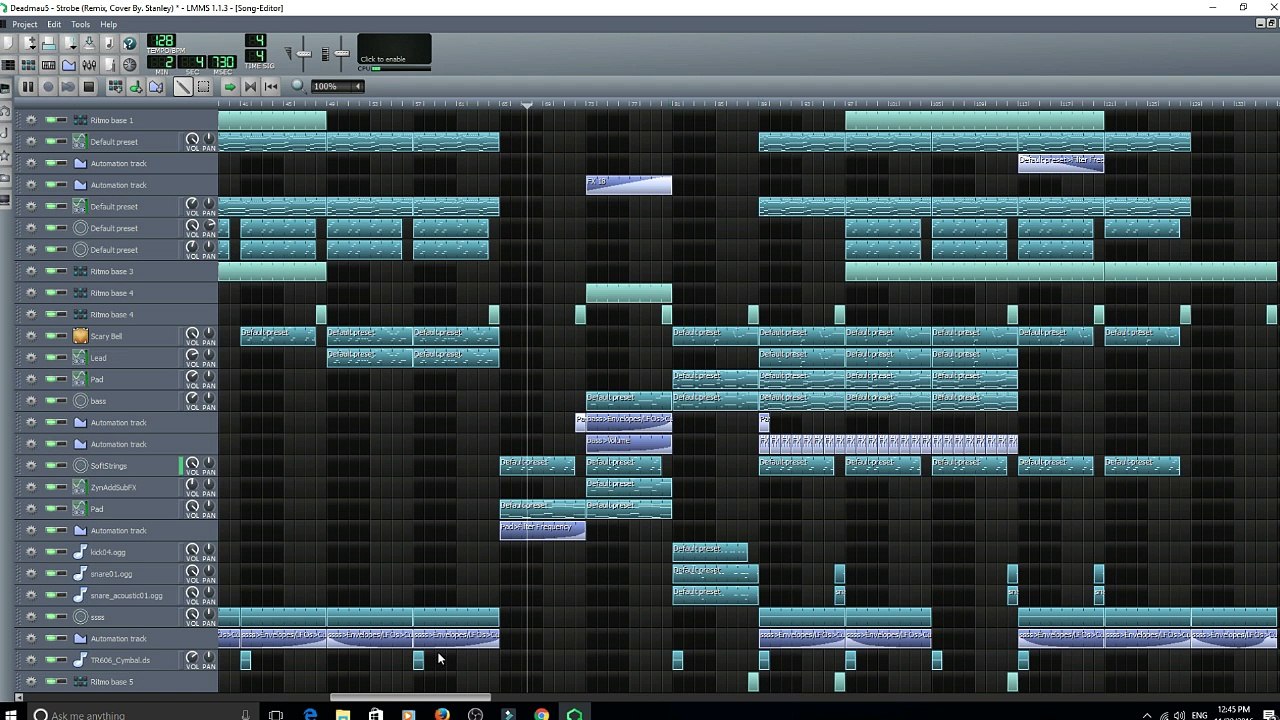Viewport: 1280px width, 720px height.
Task: Open the What's This help icon
Action: point(130,43)
